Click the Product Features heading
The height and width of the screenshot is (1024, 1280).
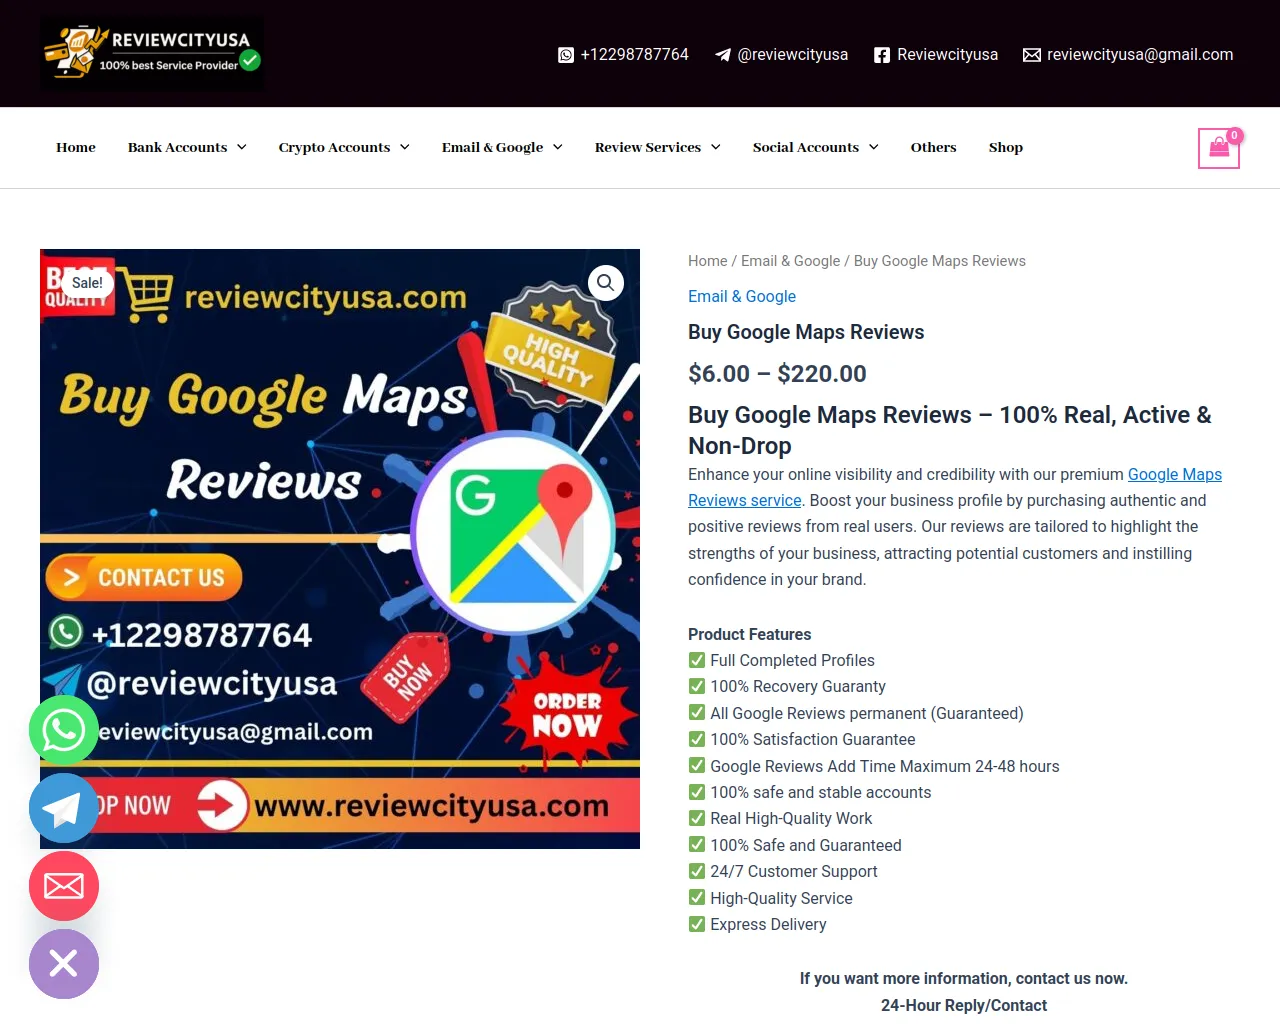pos(750,634)
